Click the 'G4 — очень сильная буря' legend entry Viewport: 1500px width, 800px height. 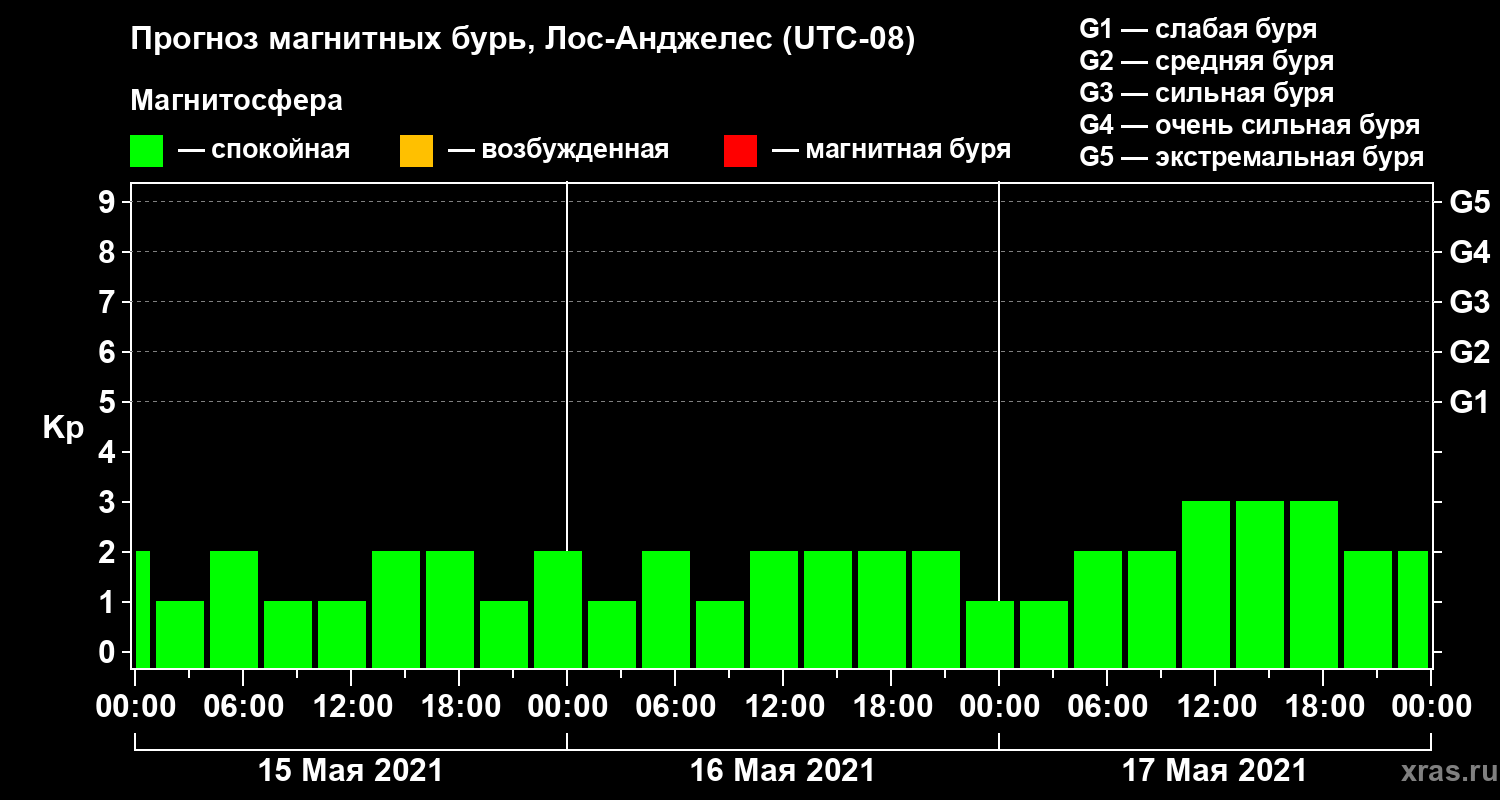click(1250, 125)
